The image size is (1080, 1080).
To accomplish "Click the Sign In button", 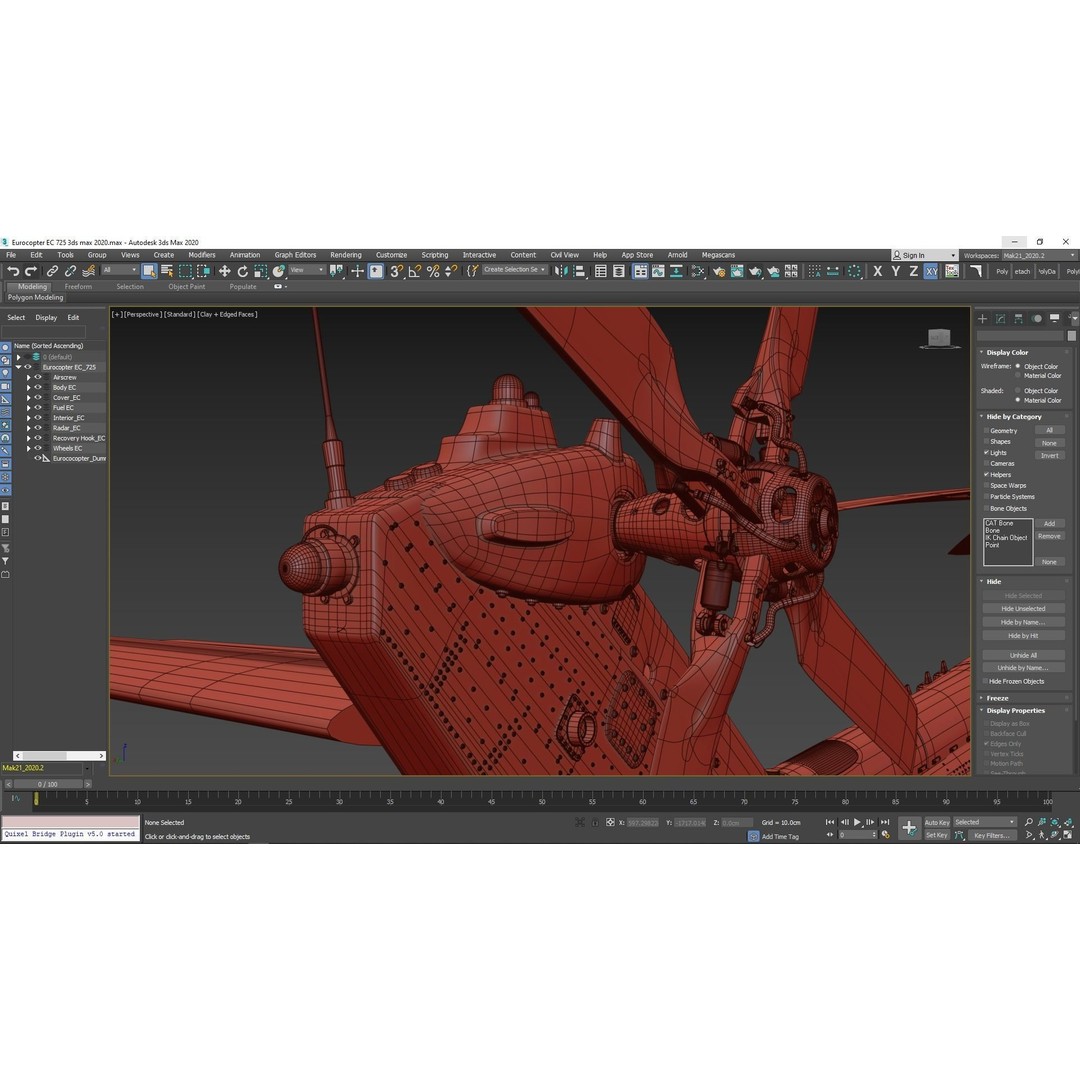I will pyautogui.click(x=924, y=255).
